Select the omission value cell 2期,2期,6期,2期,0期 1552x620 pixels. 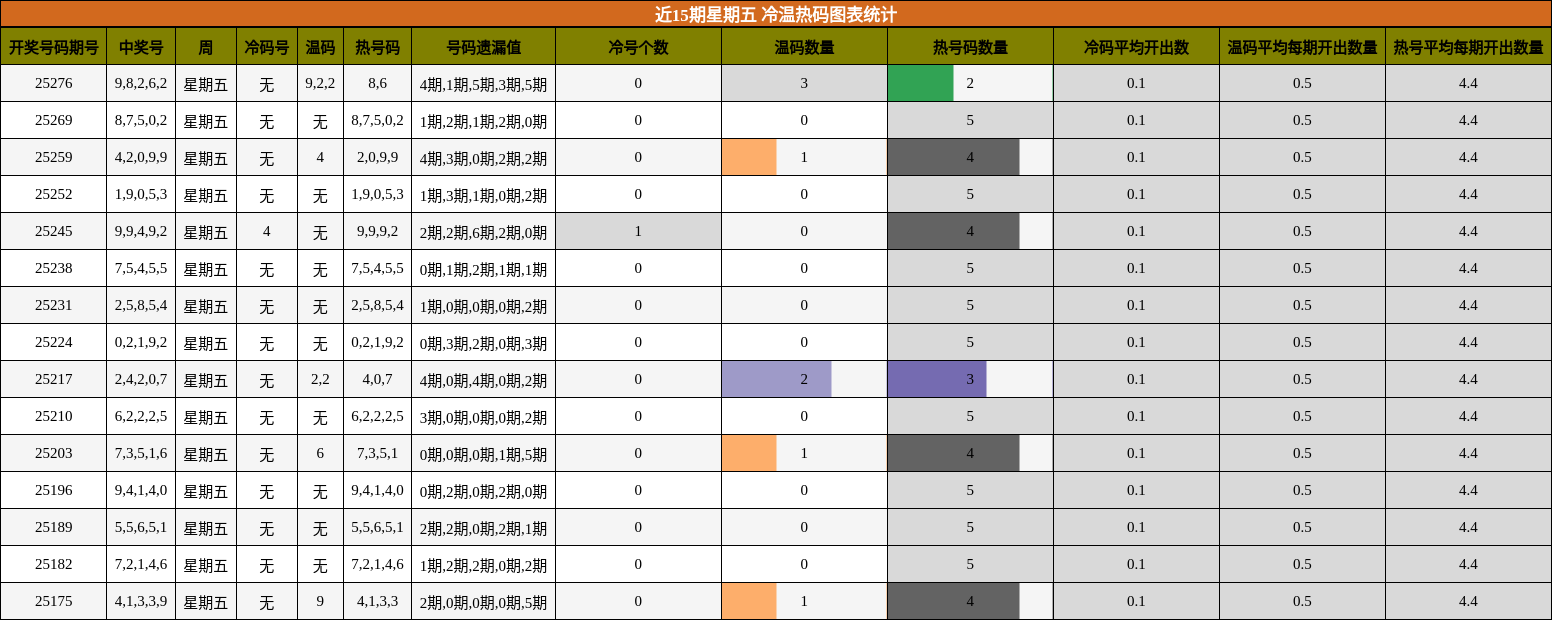[x=483, y=232]
